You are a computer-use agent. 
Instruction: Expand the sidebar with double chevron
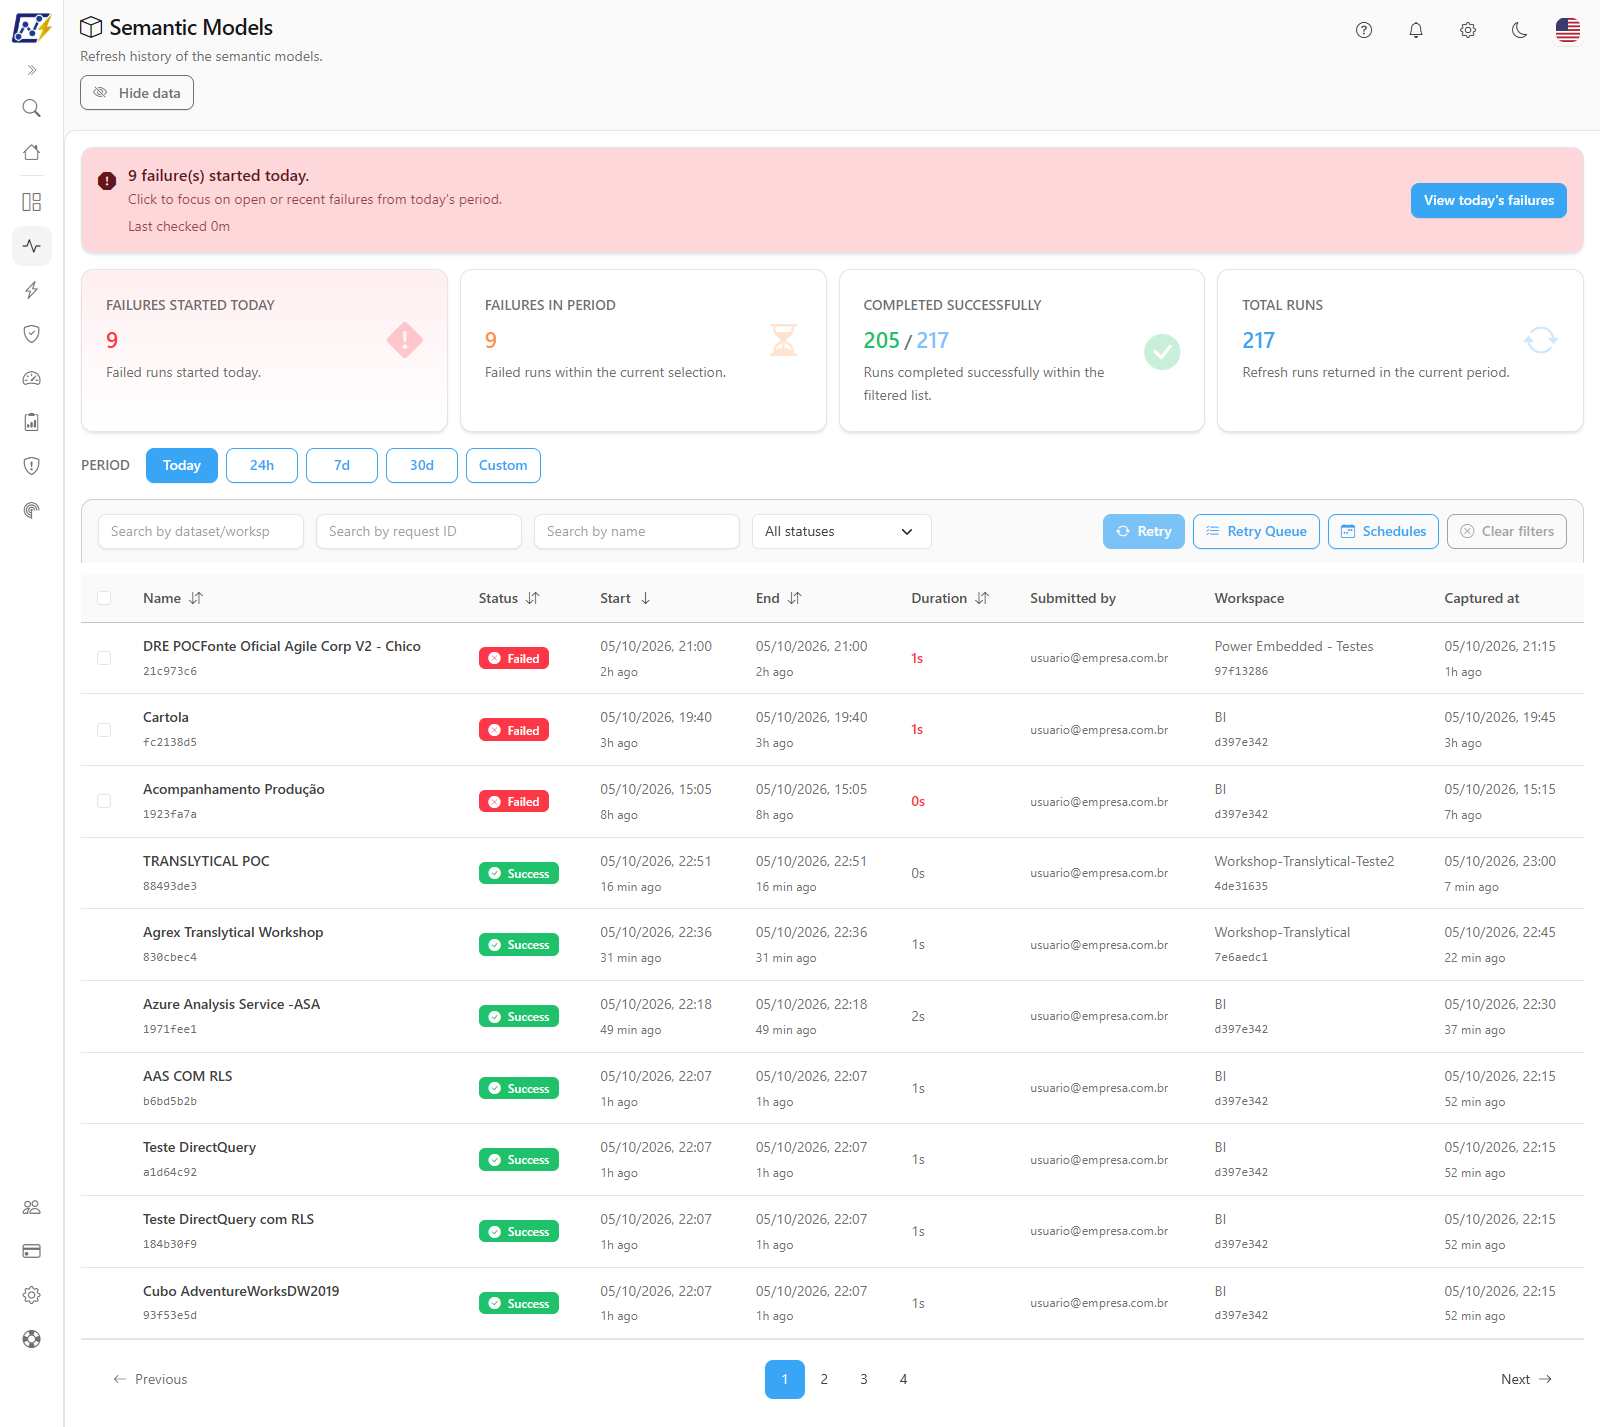tap(32, 70)
